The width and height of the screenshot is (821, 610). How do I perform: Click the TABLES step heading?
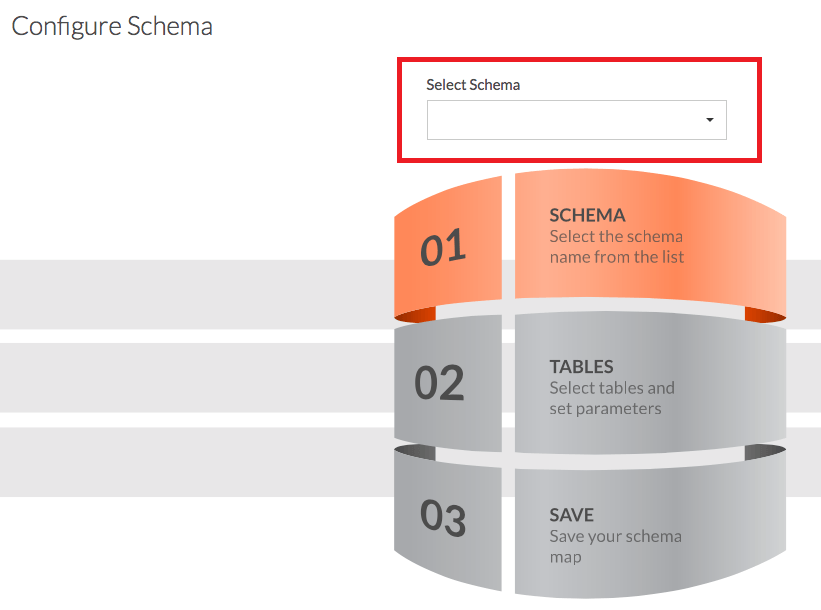point(582,366)
